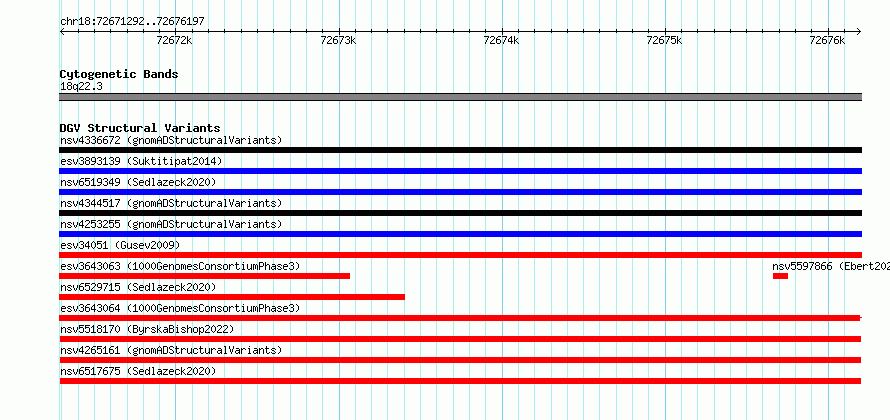
Task: Click the blue bar under nsv4253255
Action: (461, 234)
